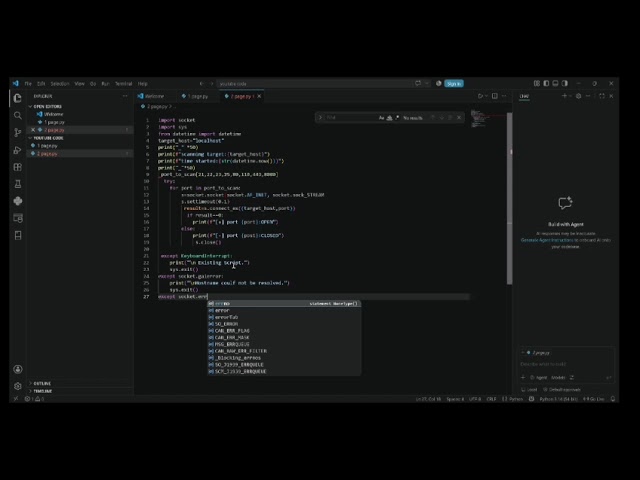Close the Find widget
Screen dimensions: 640x480
pos(459,118)
